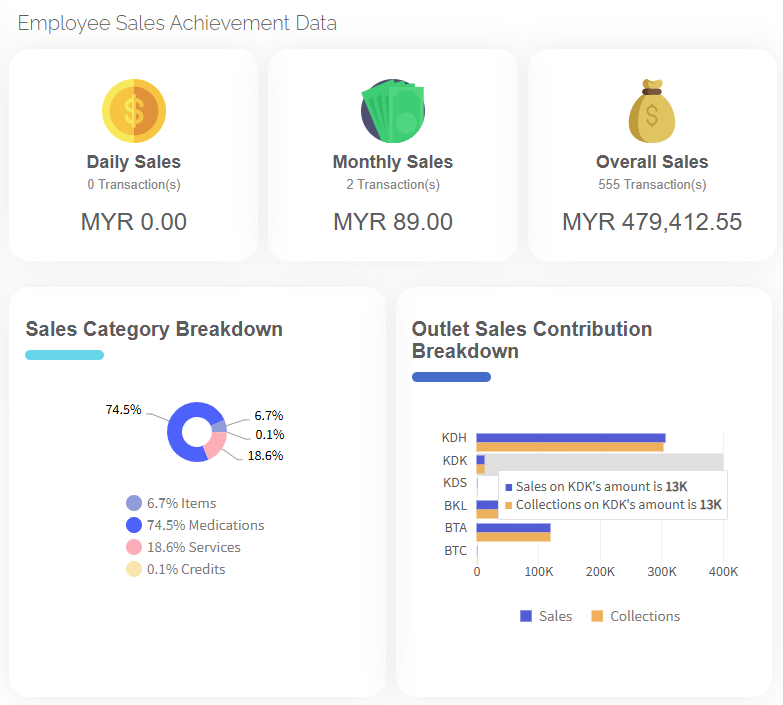Toggle Sales series in outlet chart legend
This screenshot has height=705, width=783.
pos(546,616)
